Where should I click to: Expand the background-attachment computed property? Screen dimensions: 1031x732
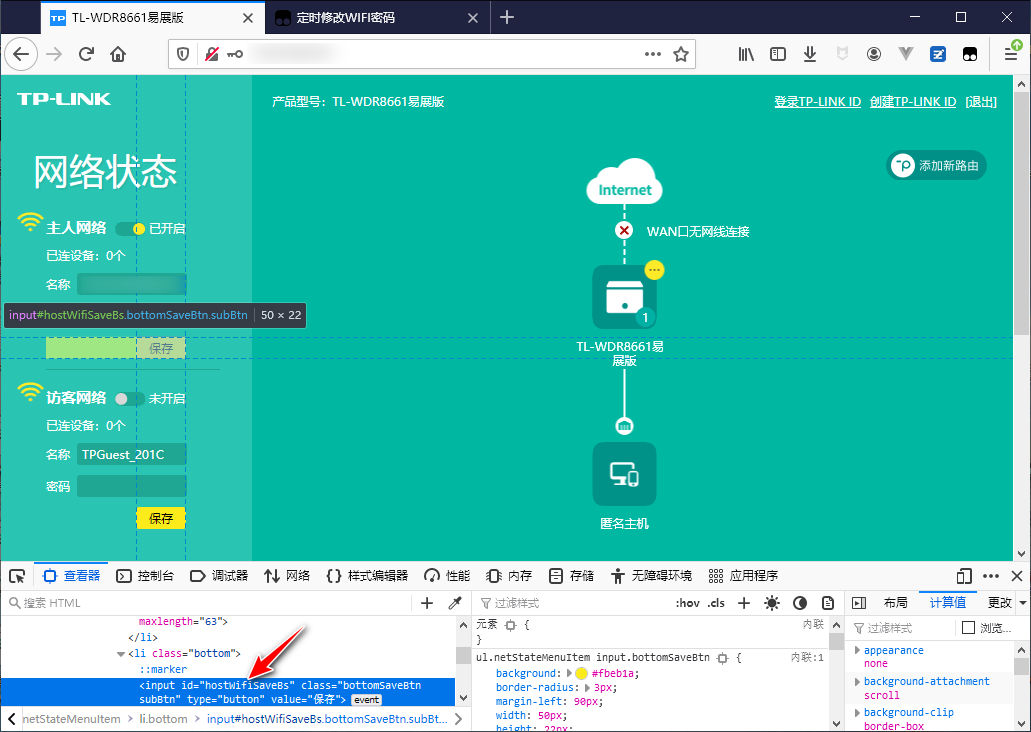tap(857, 681)
